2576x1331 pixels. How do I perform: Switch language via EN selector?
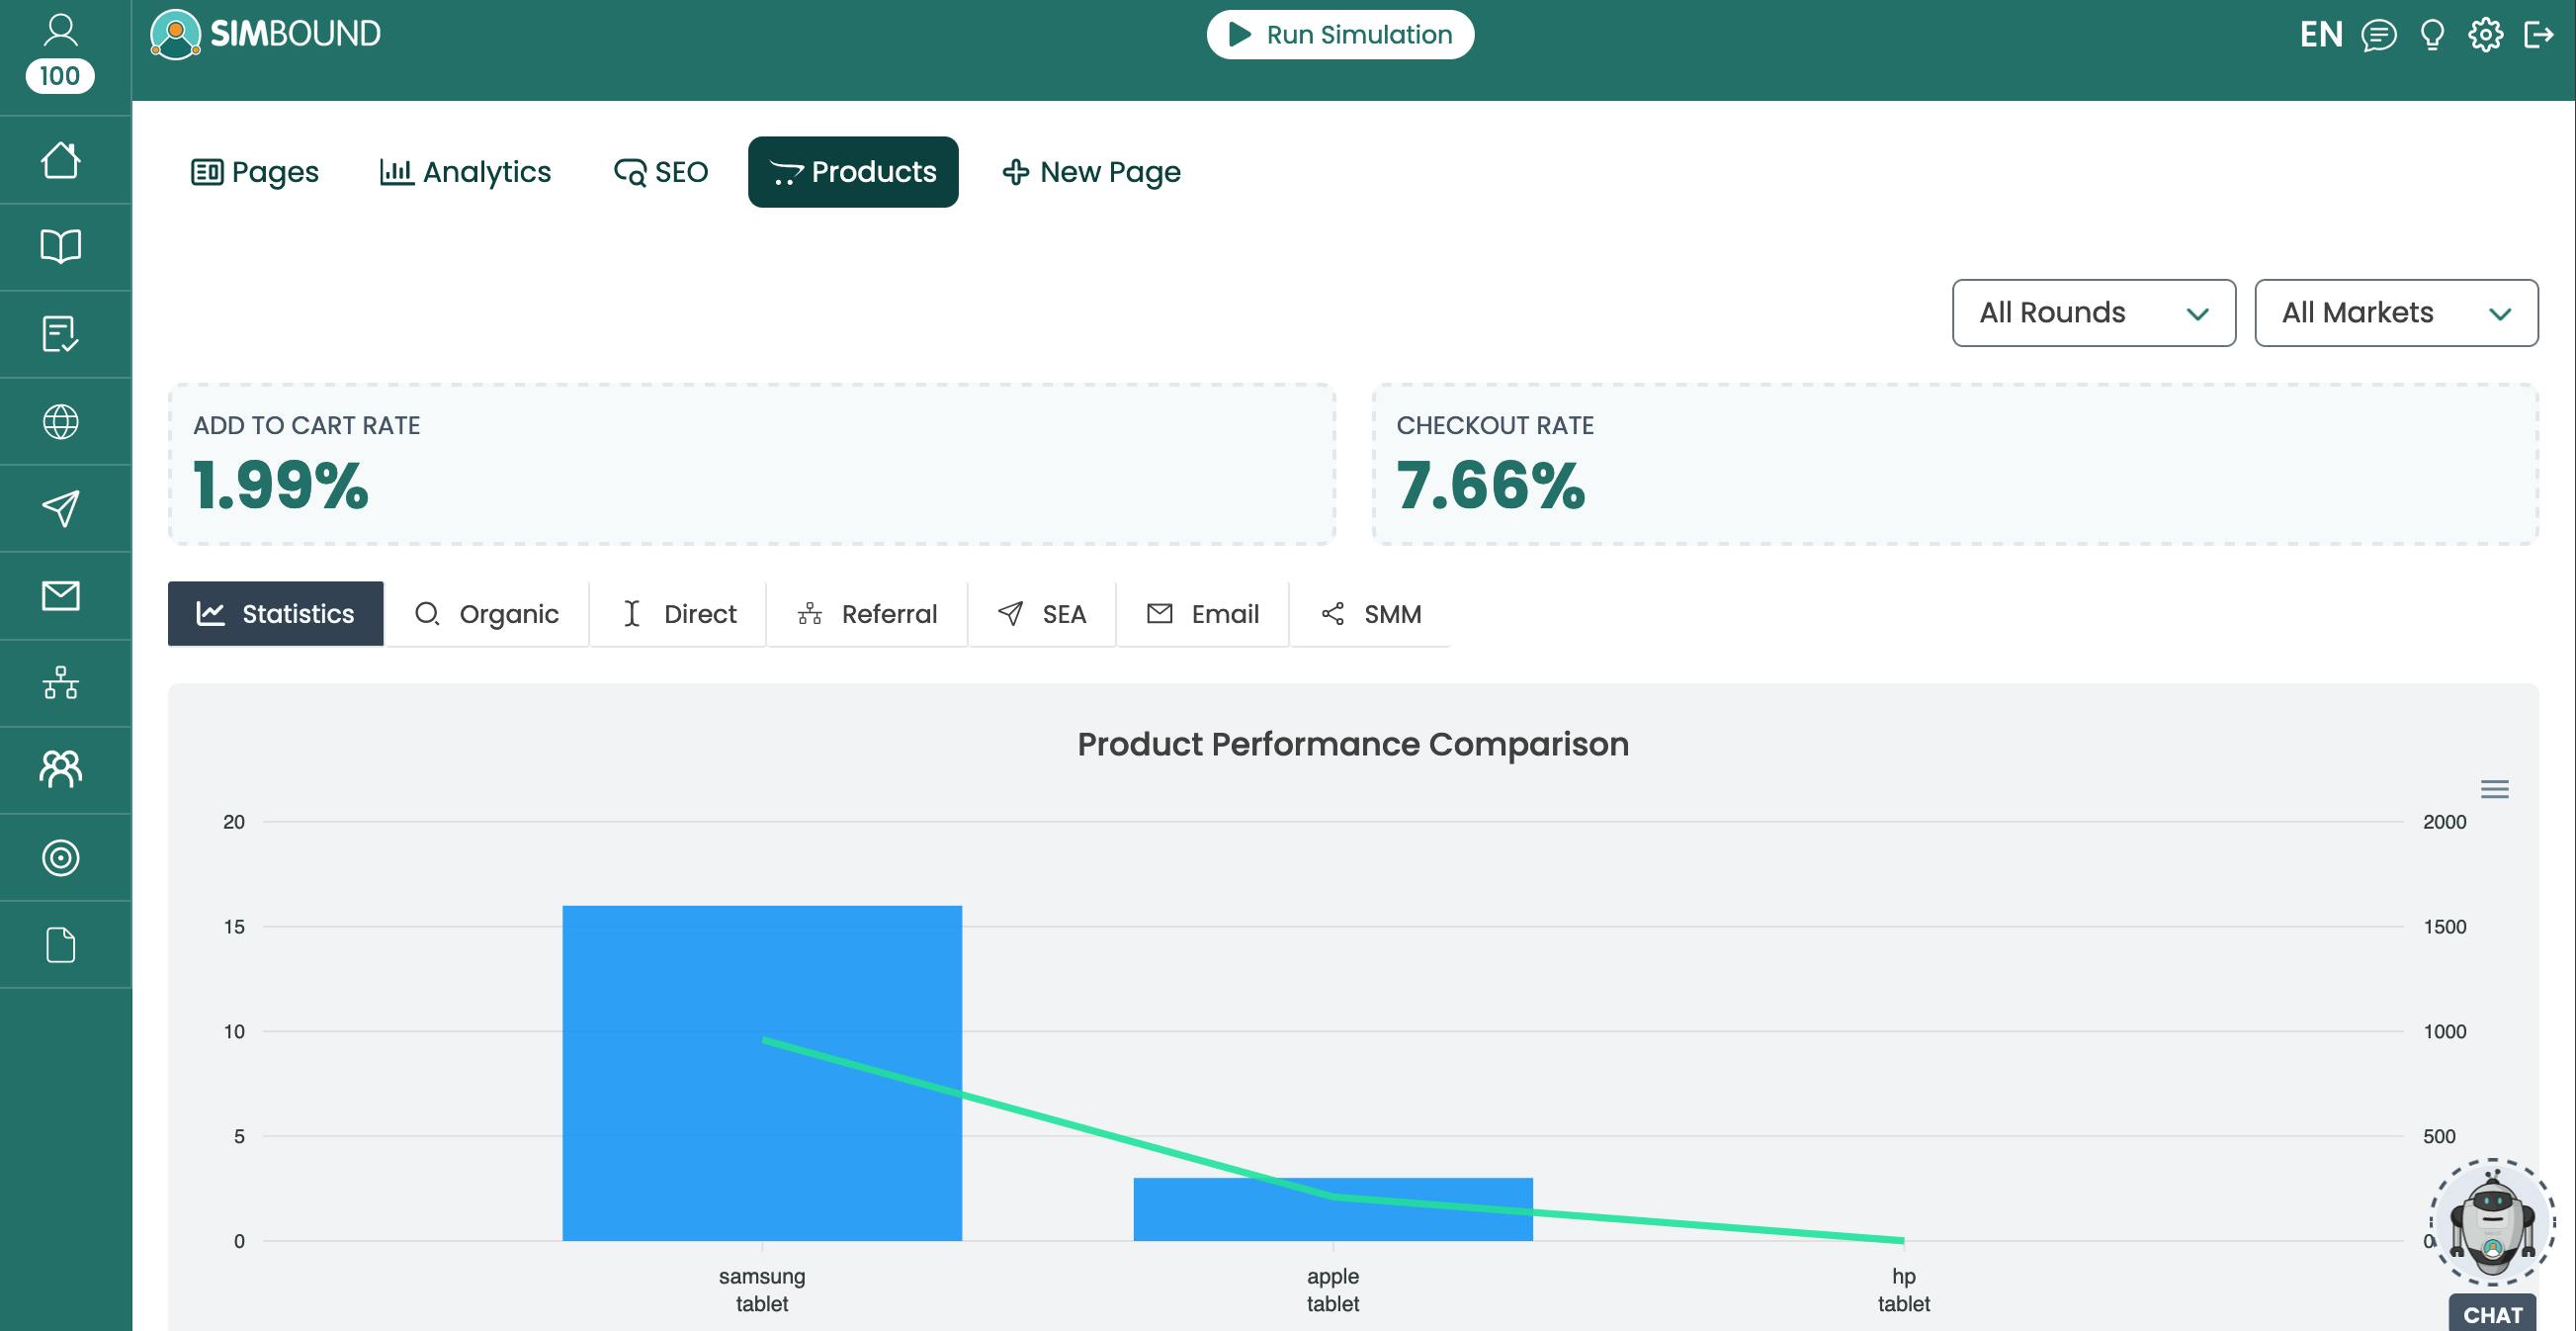coord(2321,35)
